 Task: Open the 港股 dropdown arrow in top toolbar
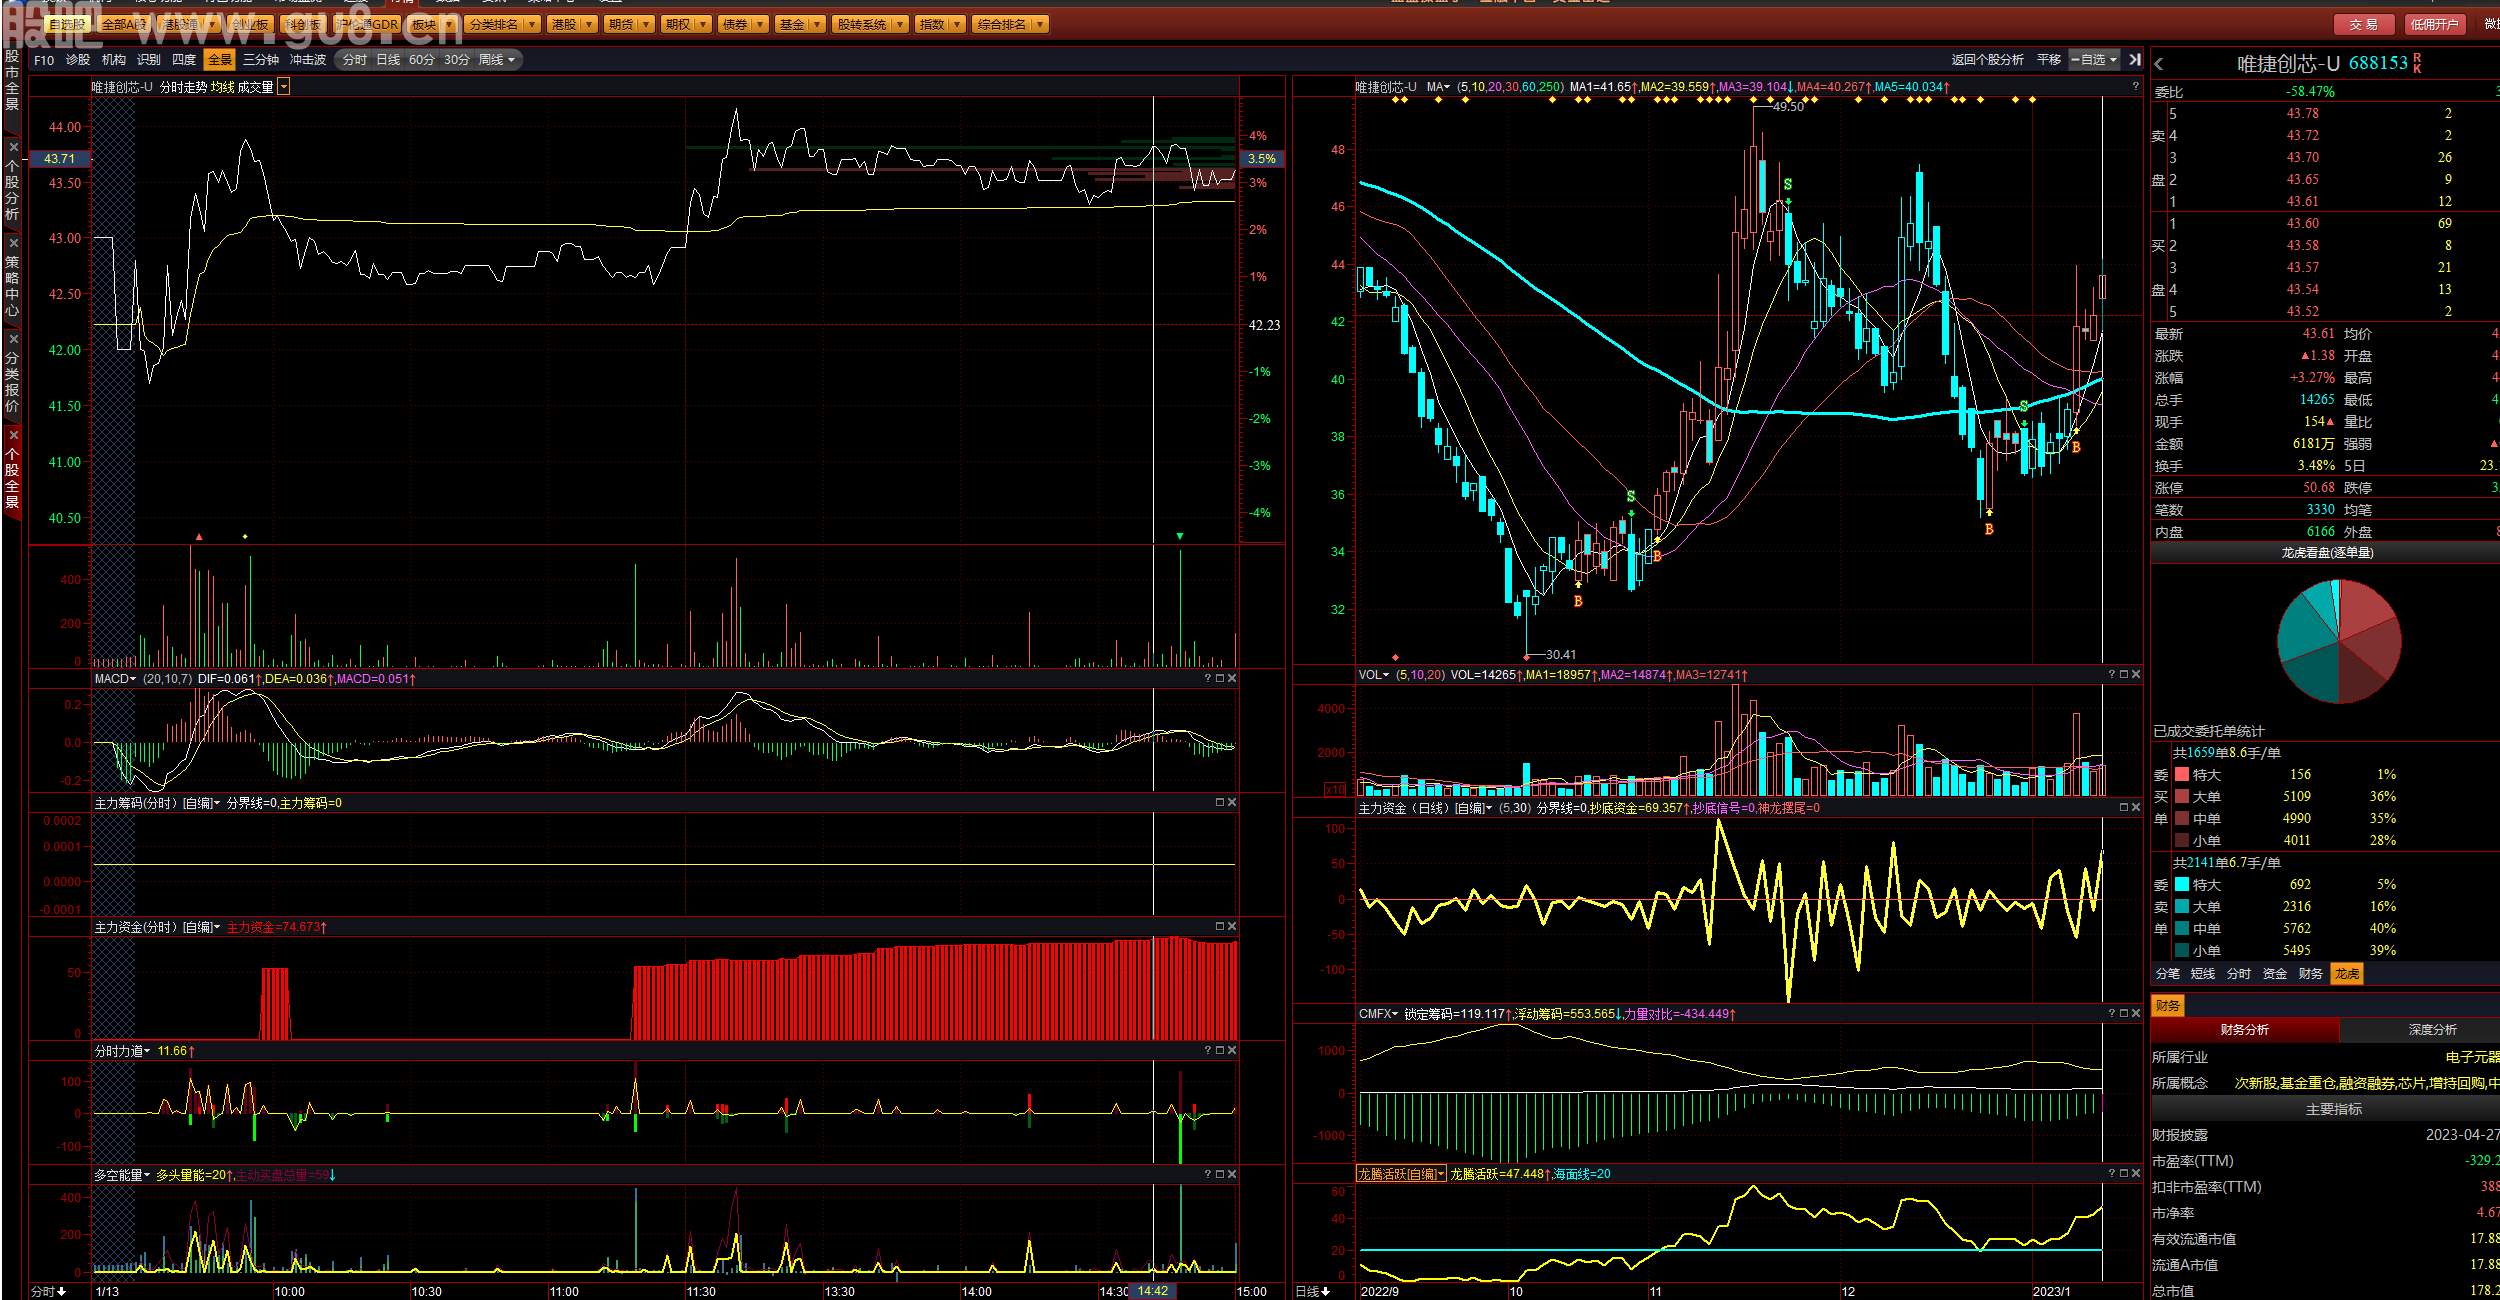point(589,24)
